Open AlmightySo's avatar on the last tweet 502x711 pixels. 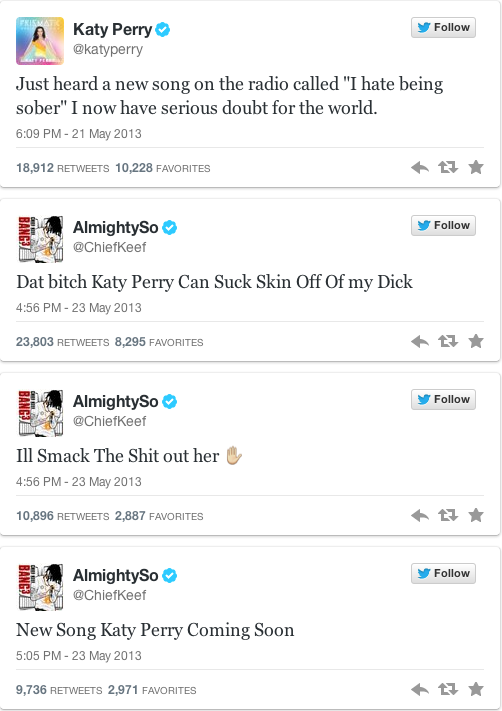40,587
